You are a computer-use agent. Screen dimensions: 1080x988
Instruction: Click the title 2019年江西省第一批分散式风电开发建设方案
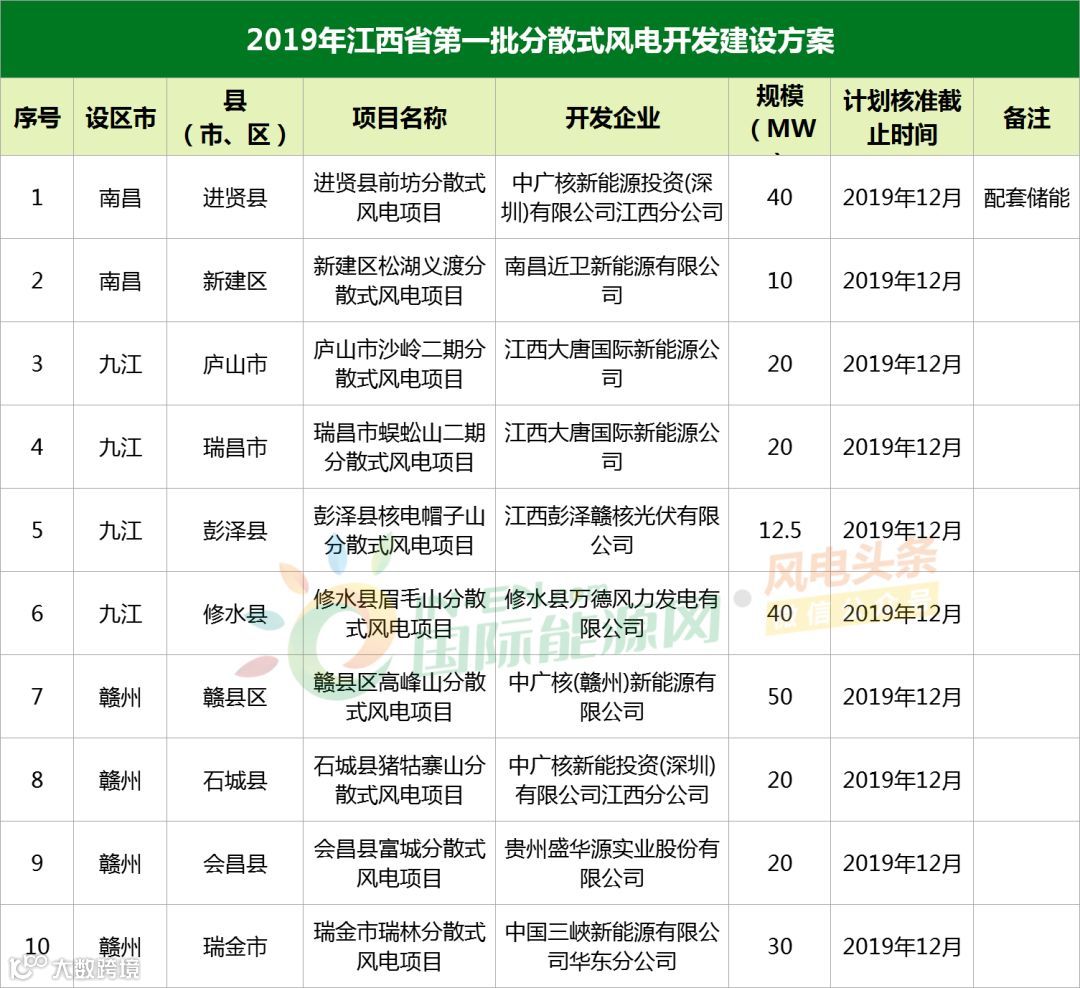click(540, 39)
